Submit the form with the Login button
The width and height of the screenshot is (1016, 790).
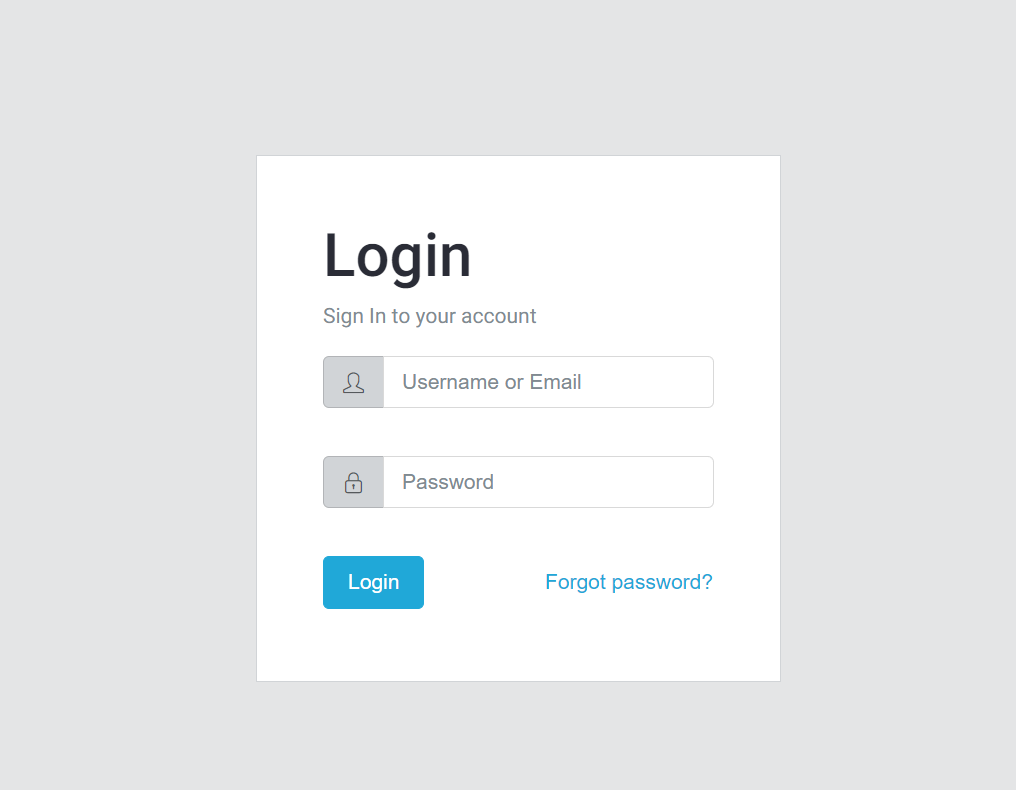(x=373, y=582)
